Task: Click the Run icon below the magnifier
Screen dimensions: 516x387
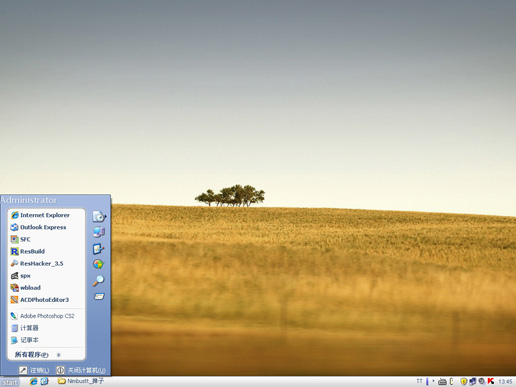Action: (99, 296)
